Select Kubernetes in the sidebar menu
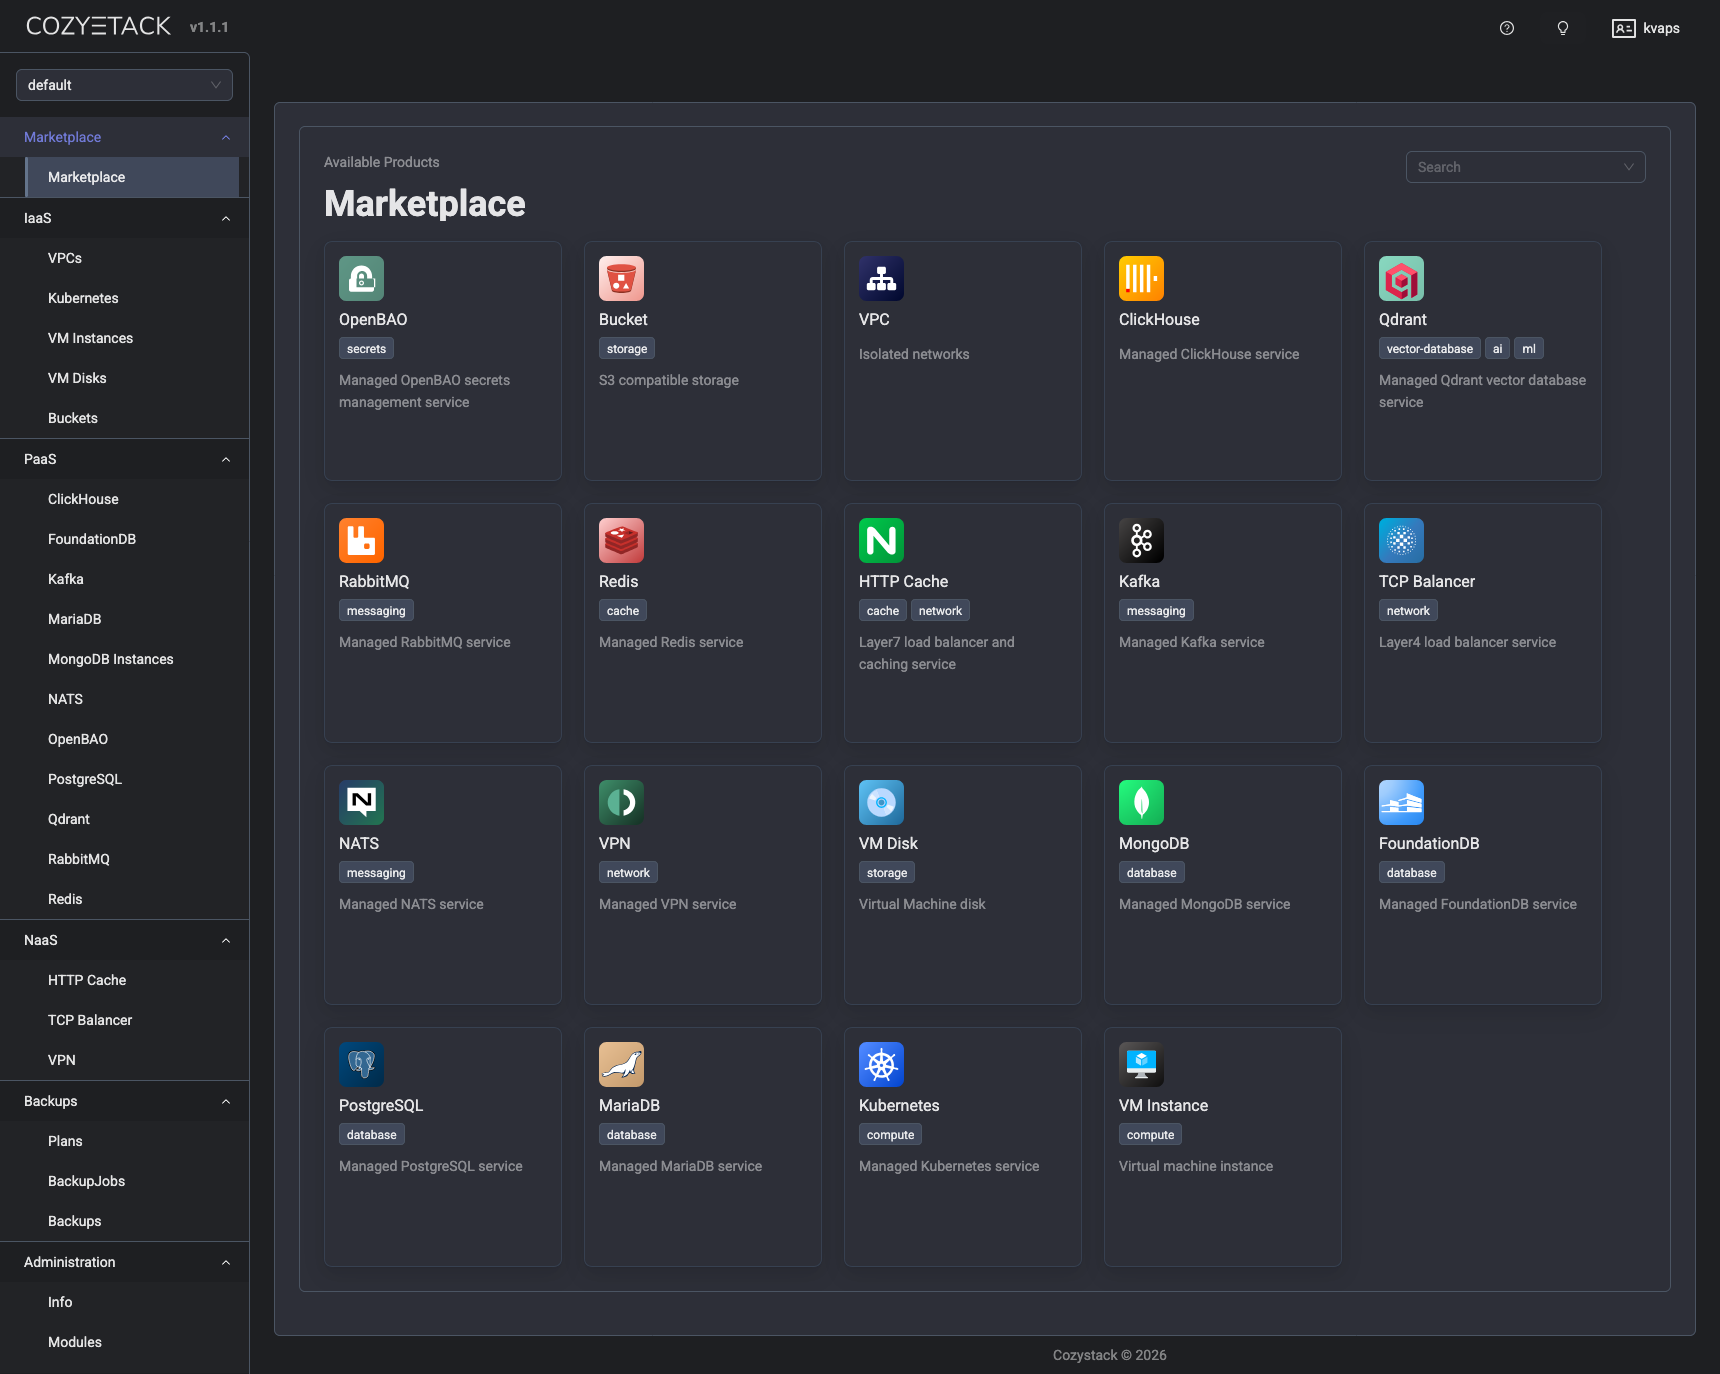The width and height of the screenshot is (1720, 1374). coord(83,298)
